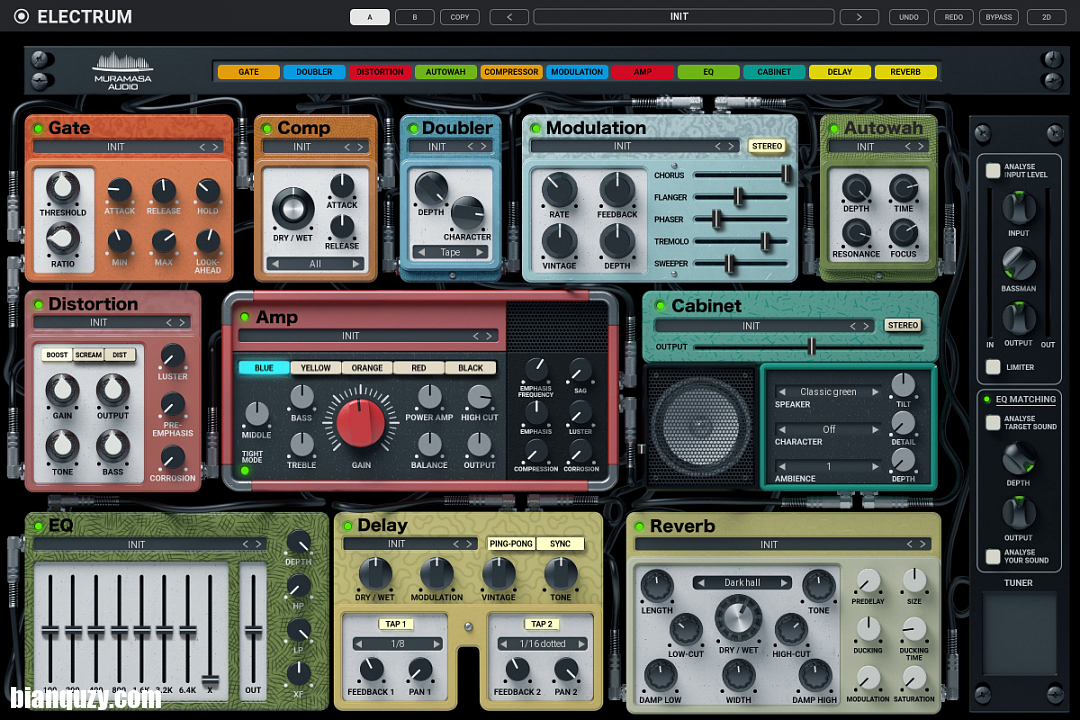Check the Analyse Your Sound box

pyautogui.click(x=993, y=556)
